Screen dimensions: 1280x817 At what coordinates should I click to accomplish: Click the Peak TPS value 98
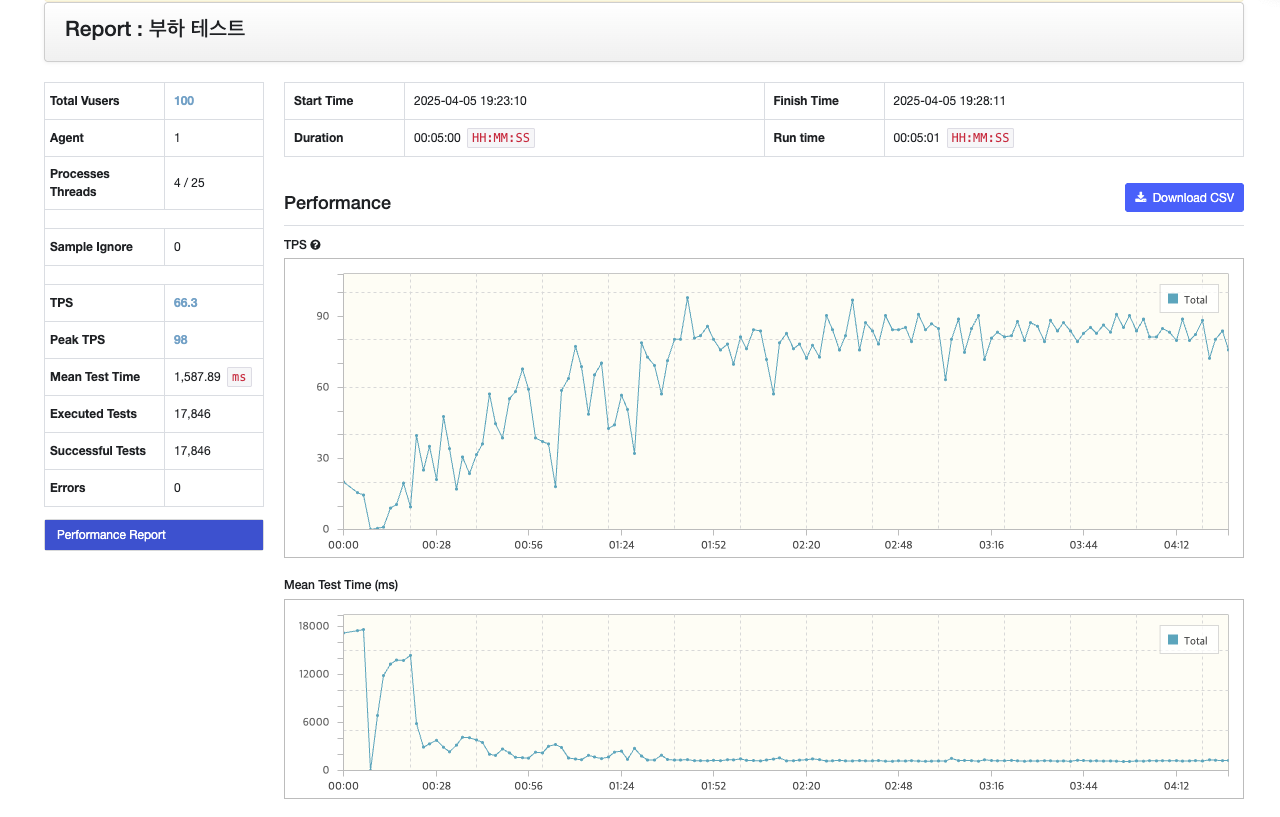coord(181,340)
